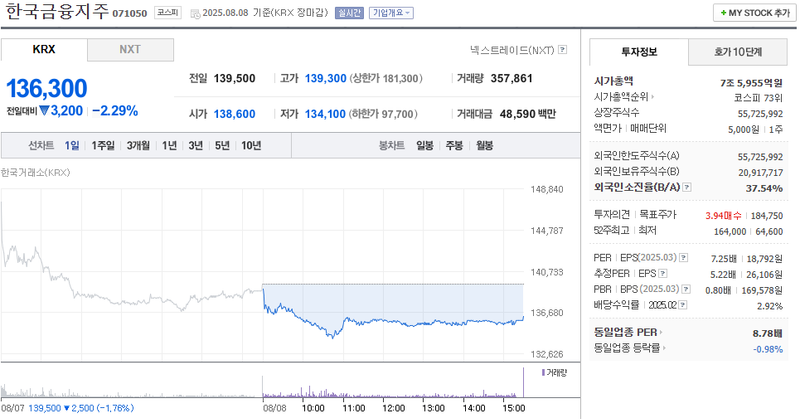Open help icon beside 외국인소진율(B/A)

click(x=687, y=187)
